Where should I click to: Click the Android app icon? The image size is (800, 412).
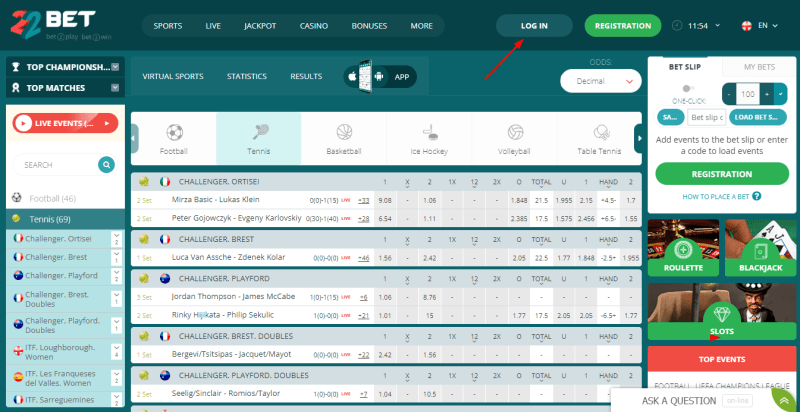point(379,76)
